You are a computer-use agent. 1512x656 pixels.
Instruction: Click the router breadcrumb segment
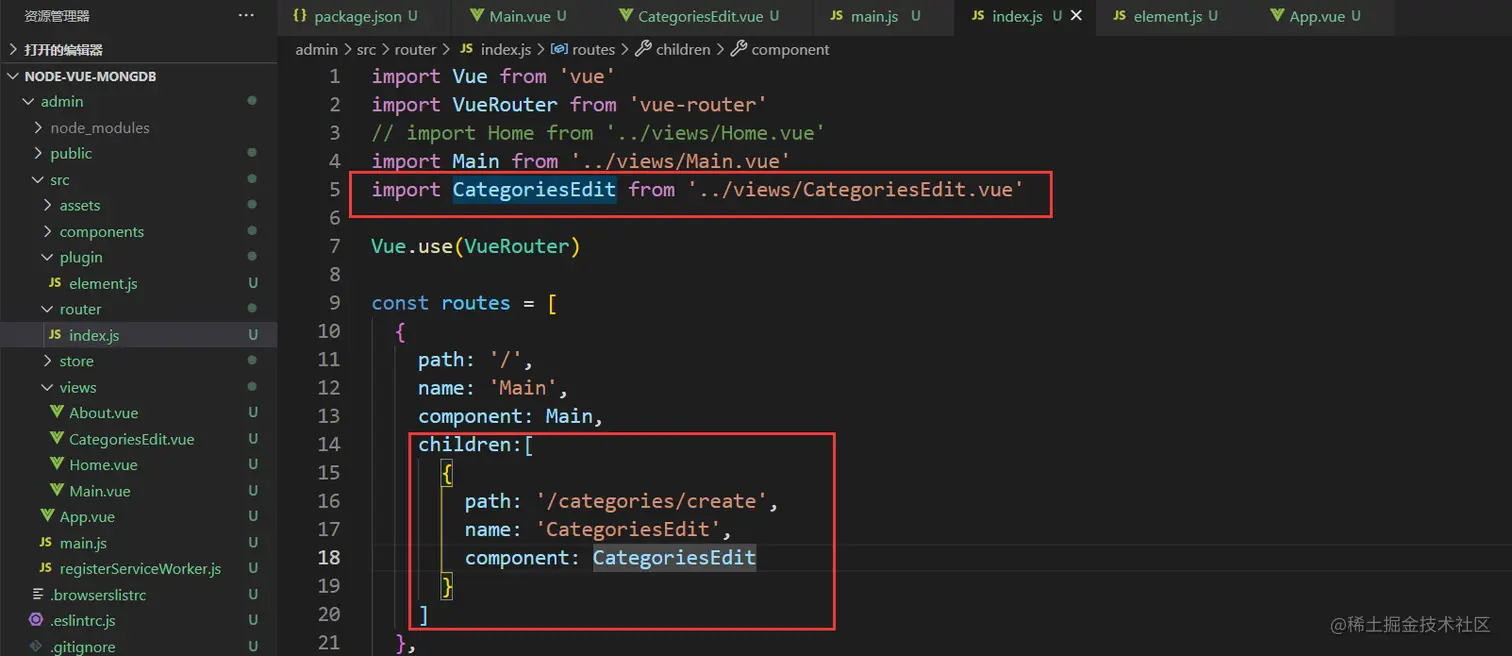tap(415, 49)
